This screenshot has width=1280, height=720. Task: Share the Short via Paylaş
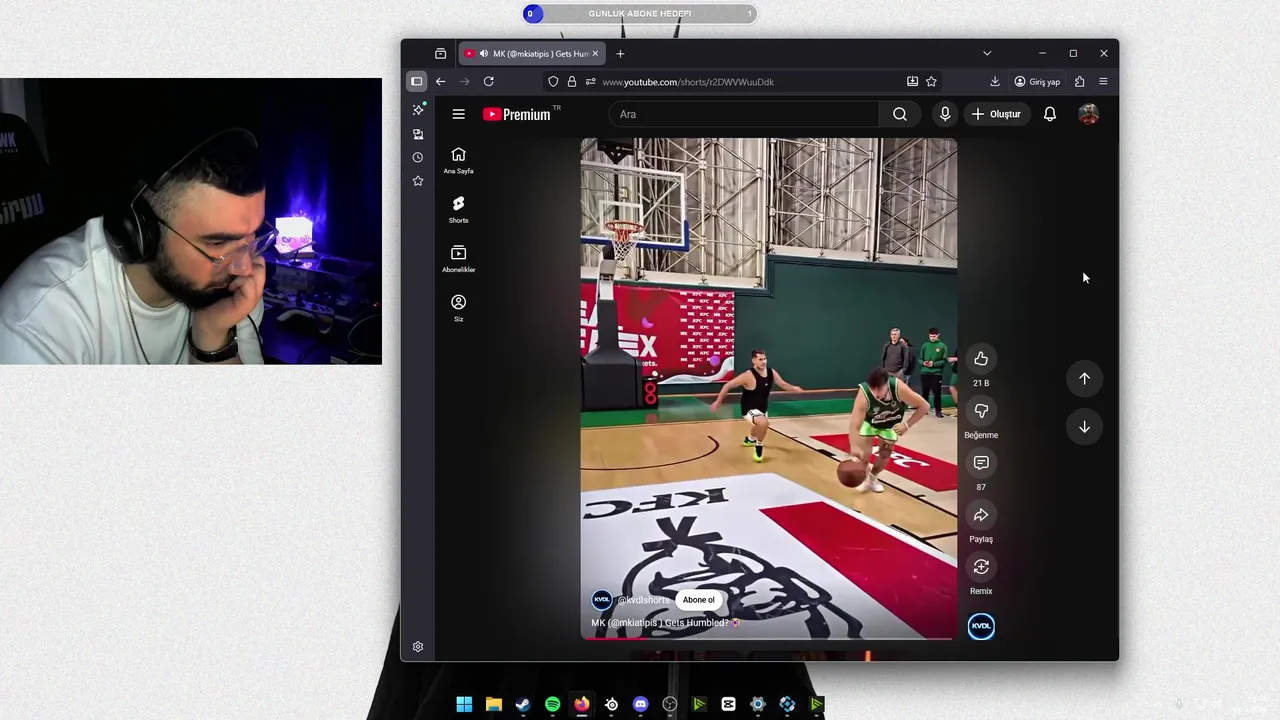click(981, 515)
